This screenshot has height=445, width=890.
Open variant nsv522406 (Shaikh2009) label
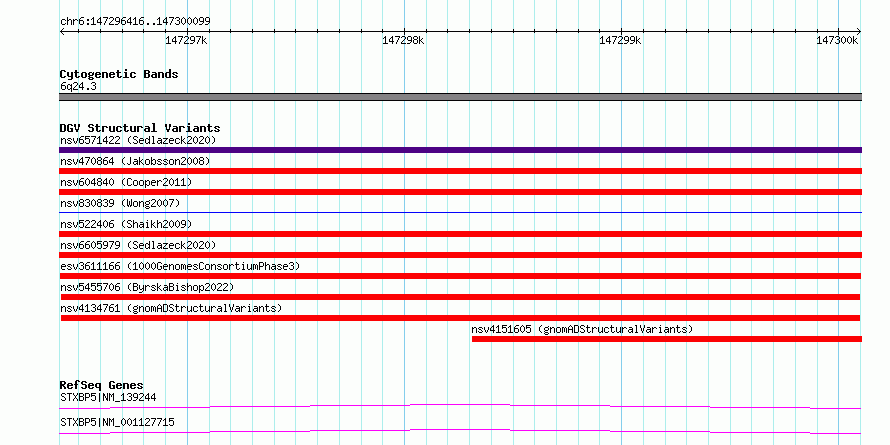click(126, 224)
